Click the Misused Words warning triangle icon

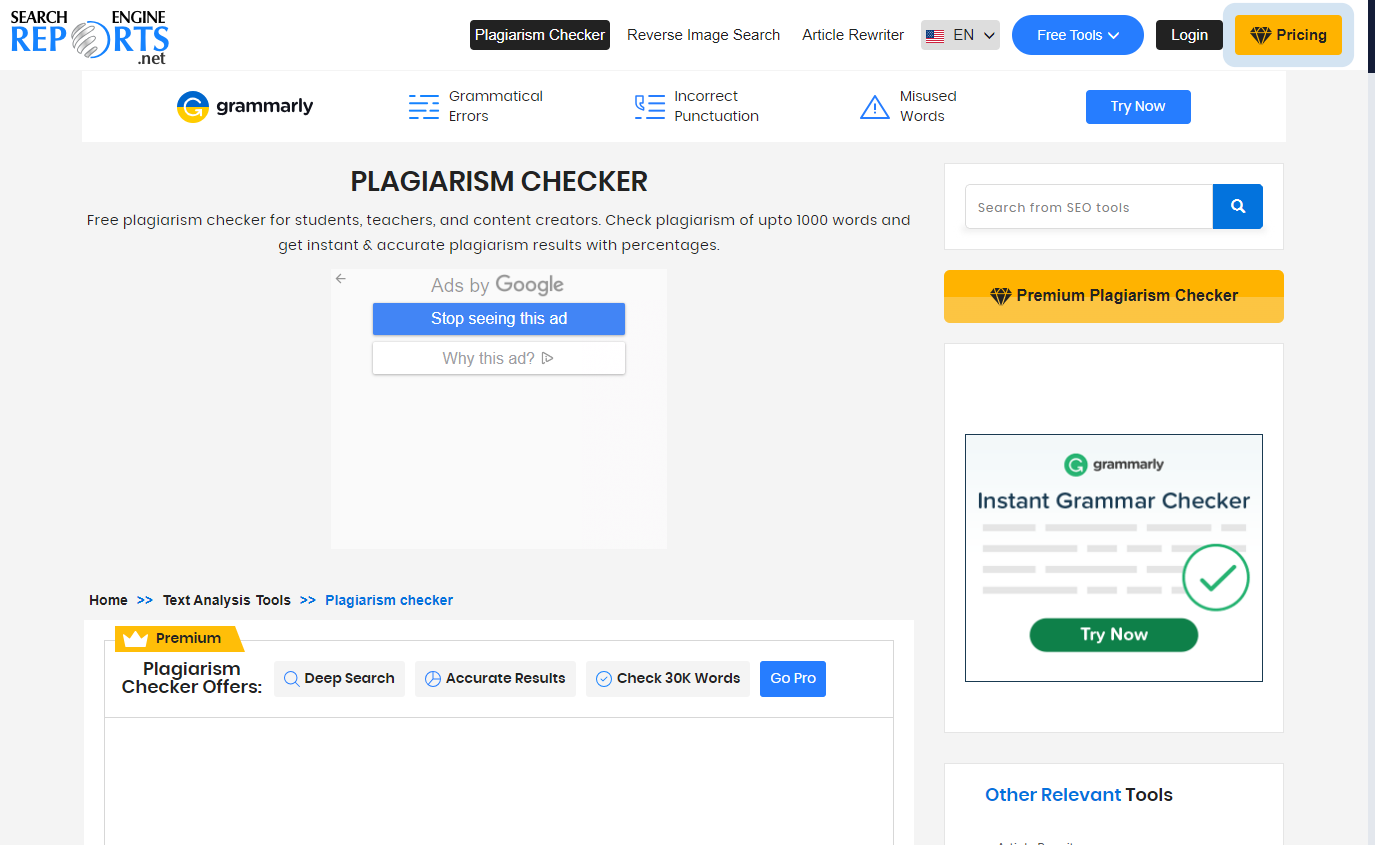(x=875, y=107)
